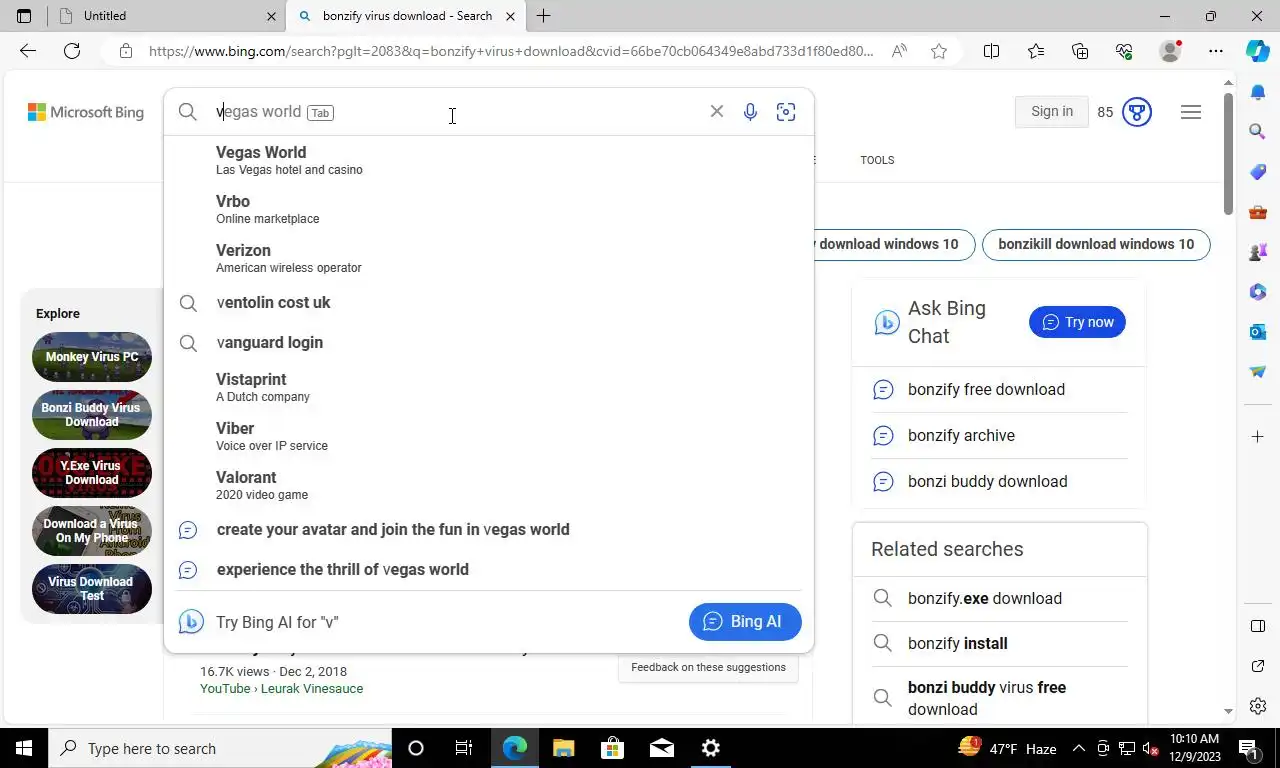Clear the search box with X
This screenshot has width=1280, height=768.
(716, 111)
